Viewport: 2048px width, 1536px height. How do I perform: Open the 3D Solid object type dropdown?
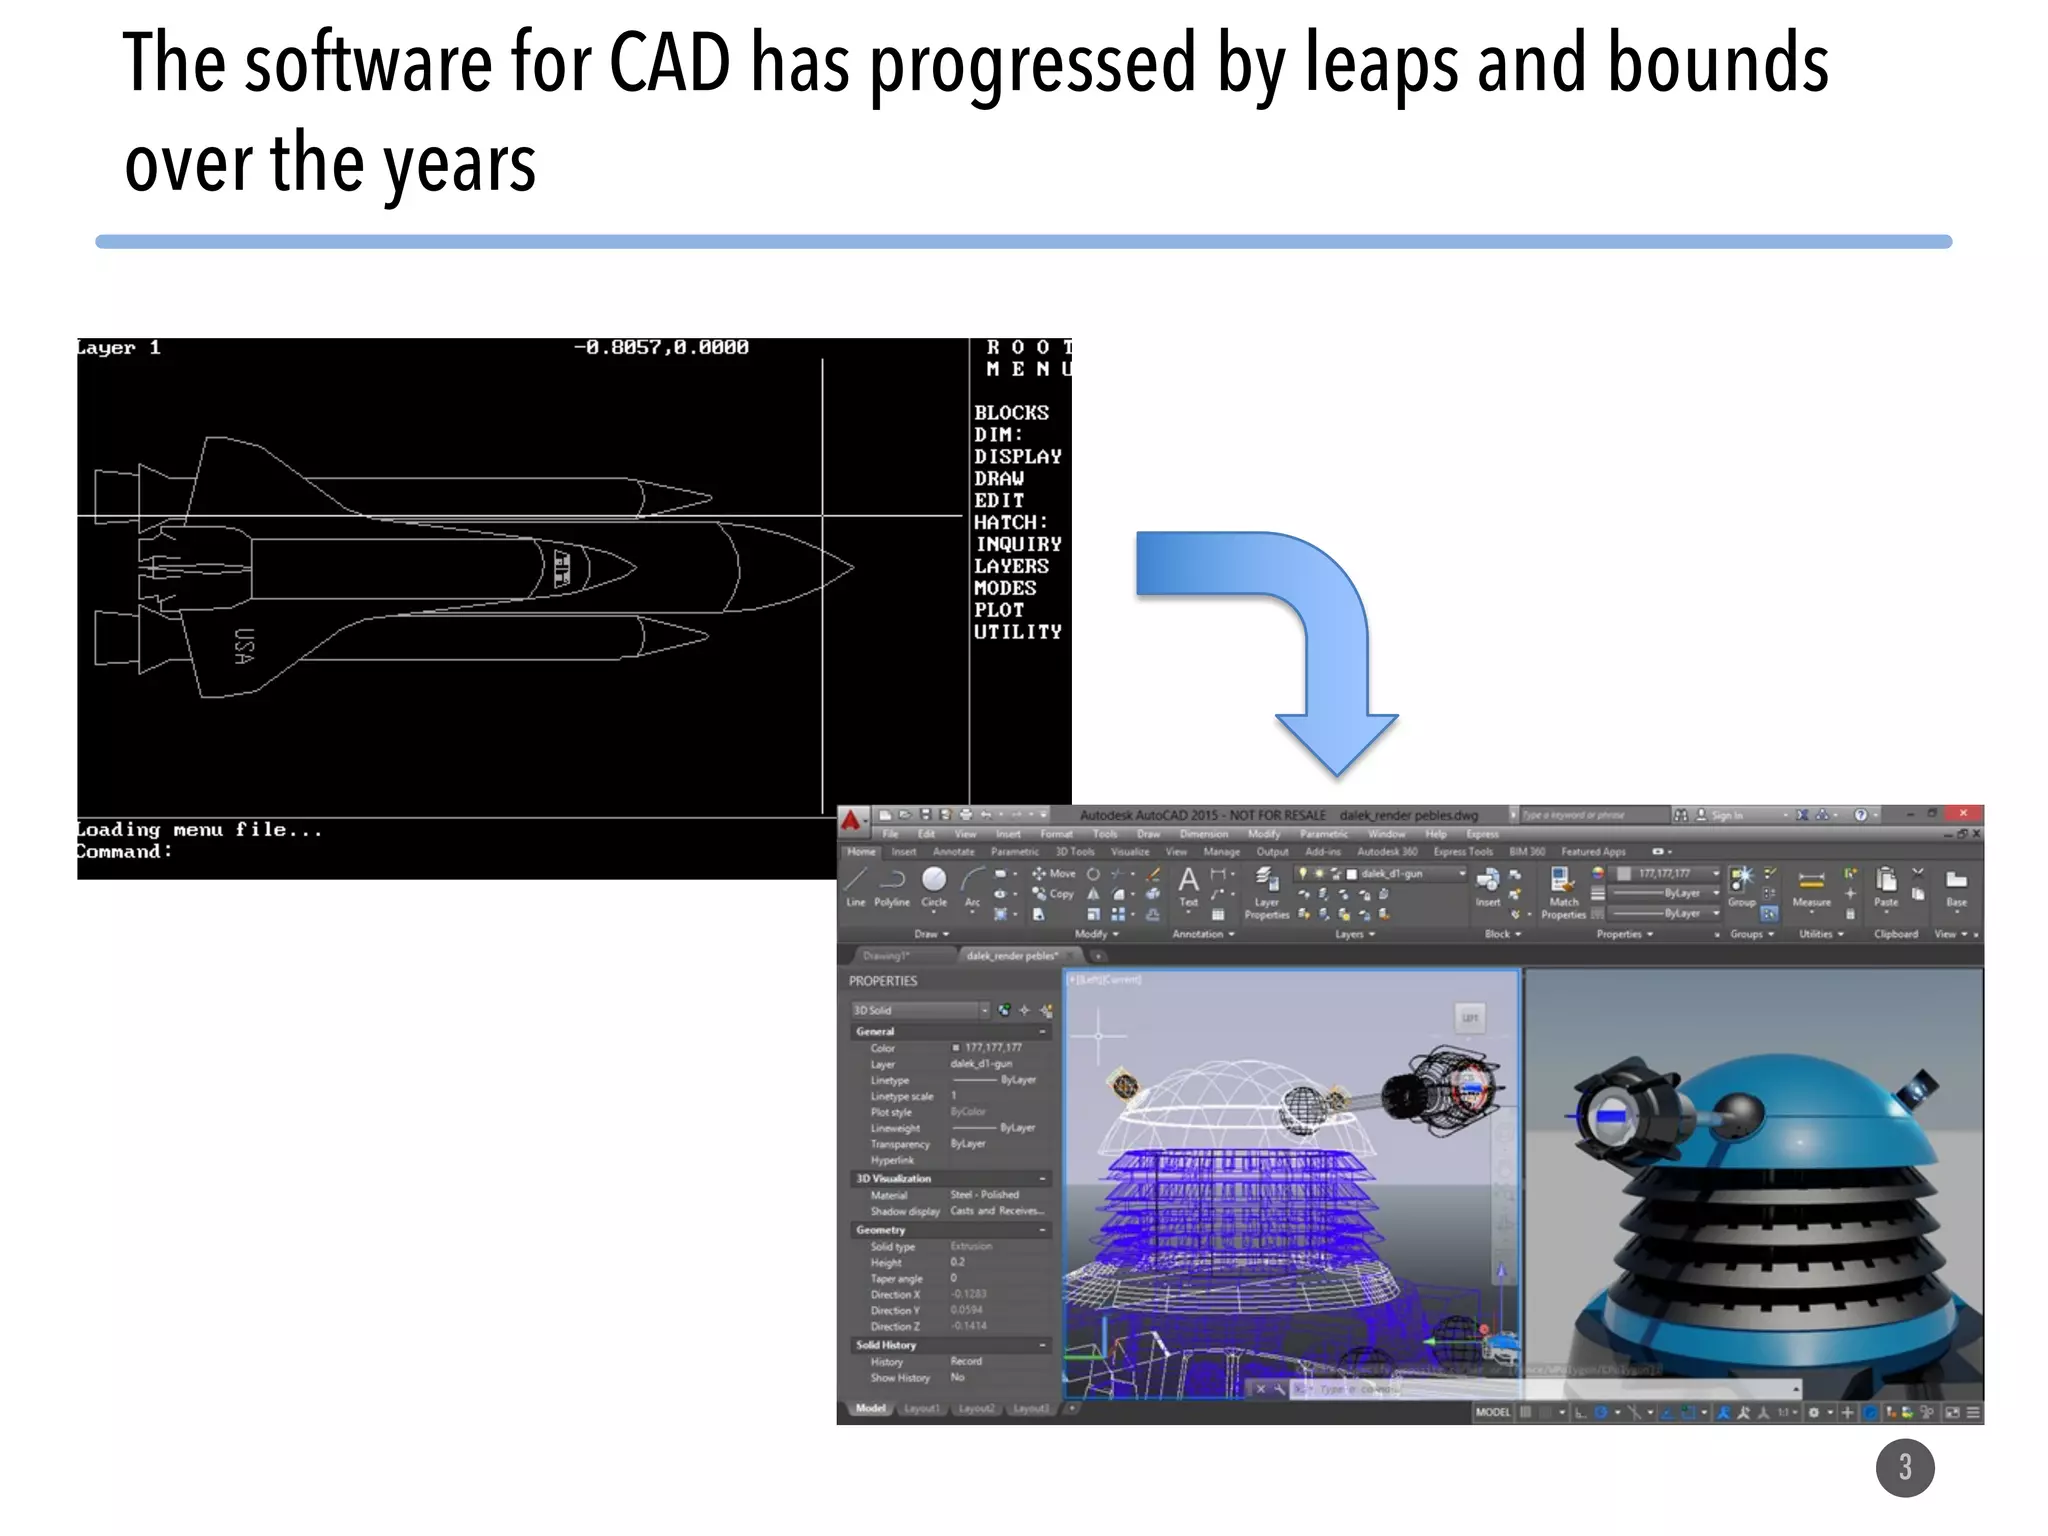(x=983, y=1010)
